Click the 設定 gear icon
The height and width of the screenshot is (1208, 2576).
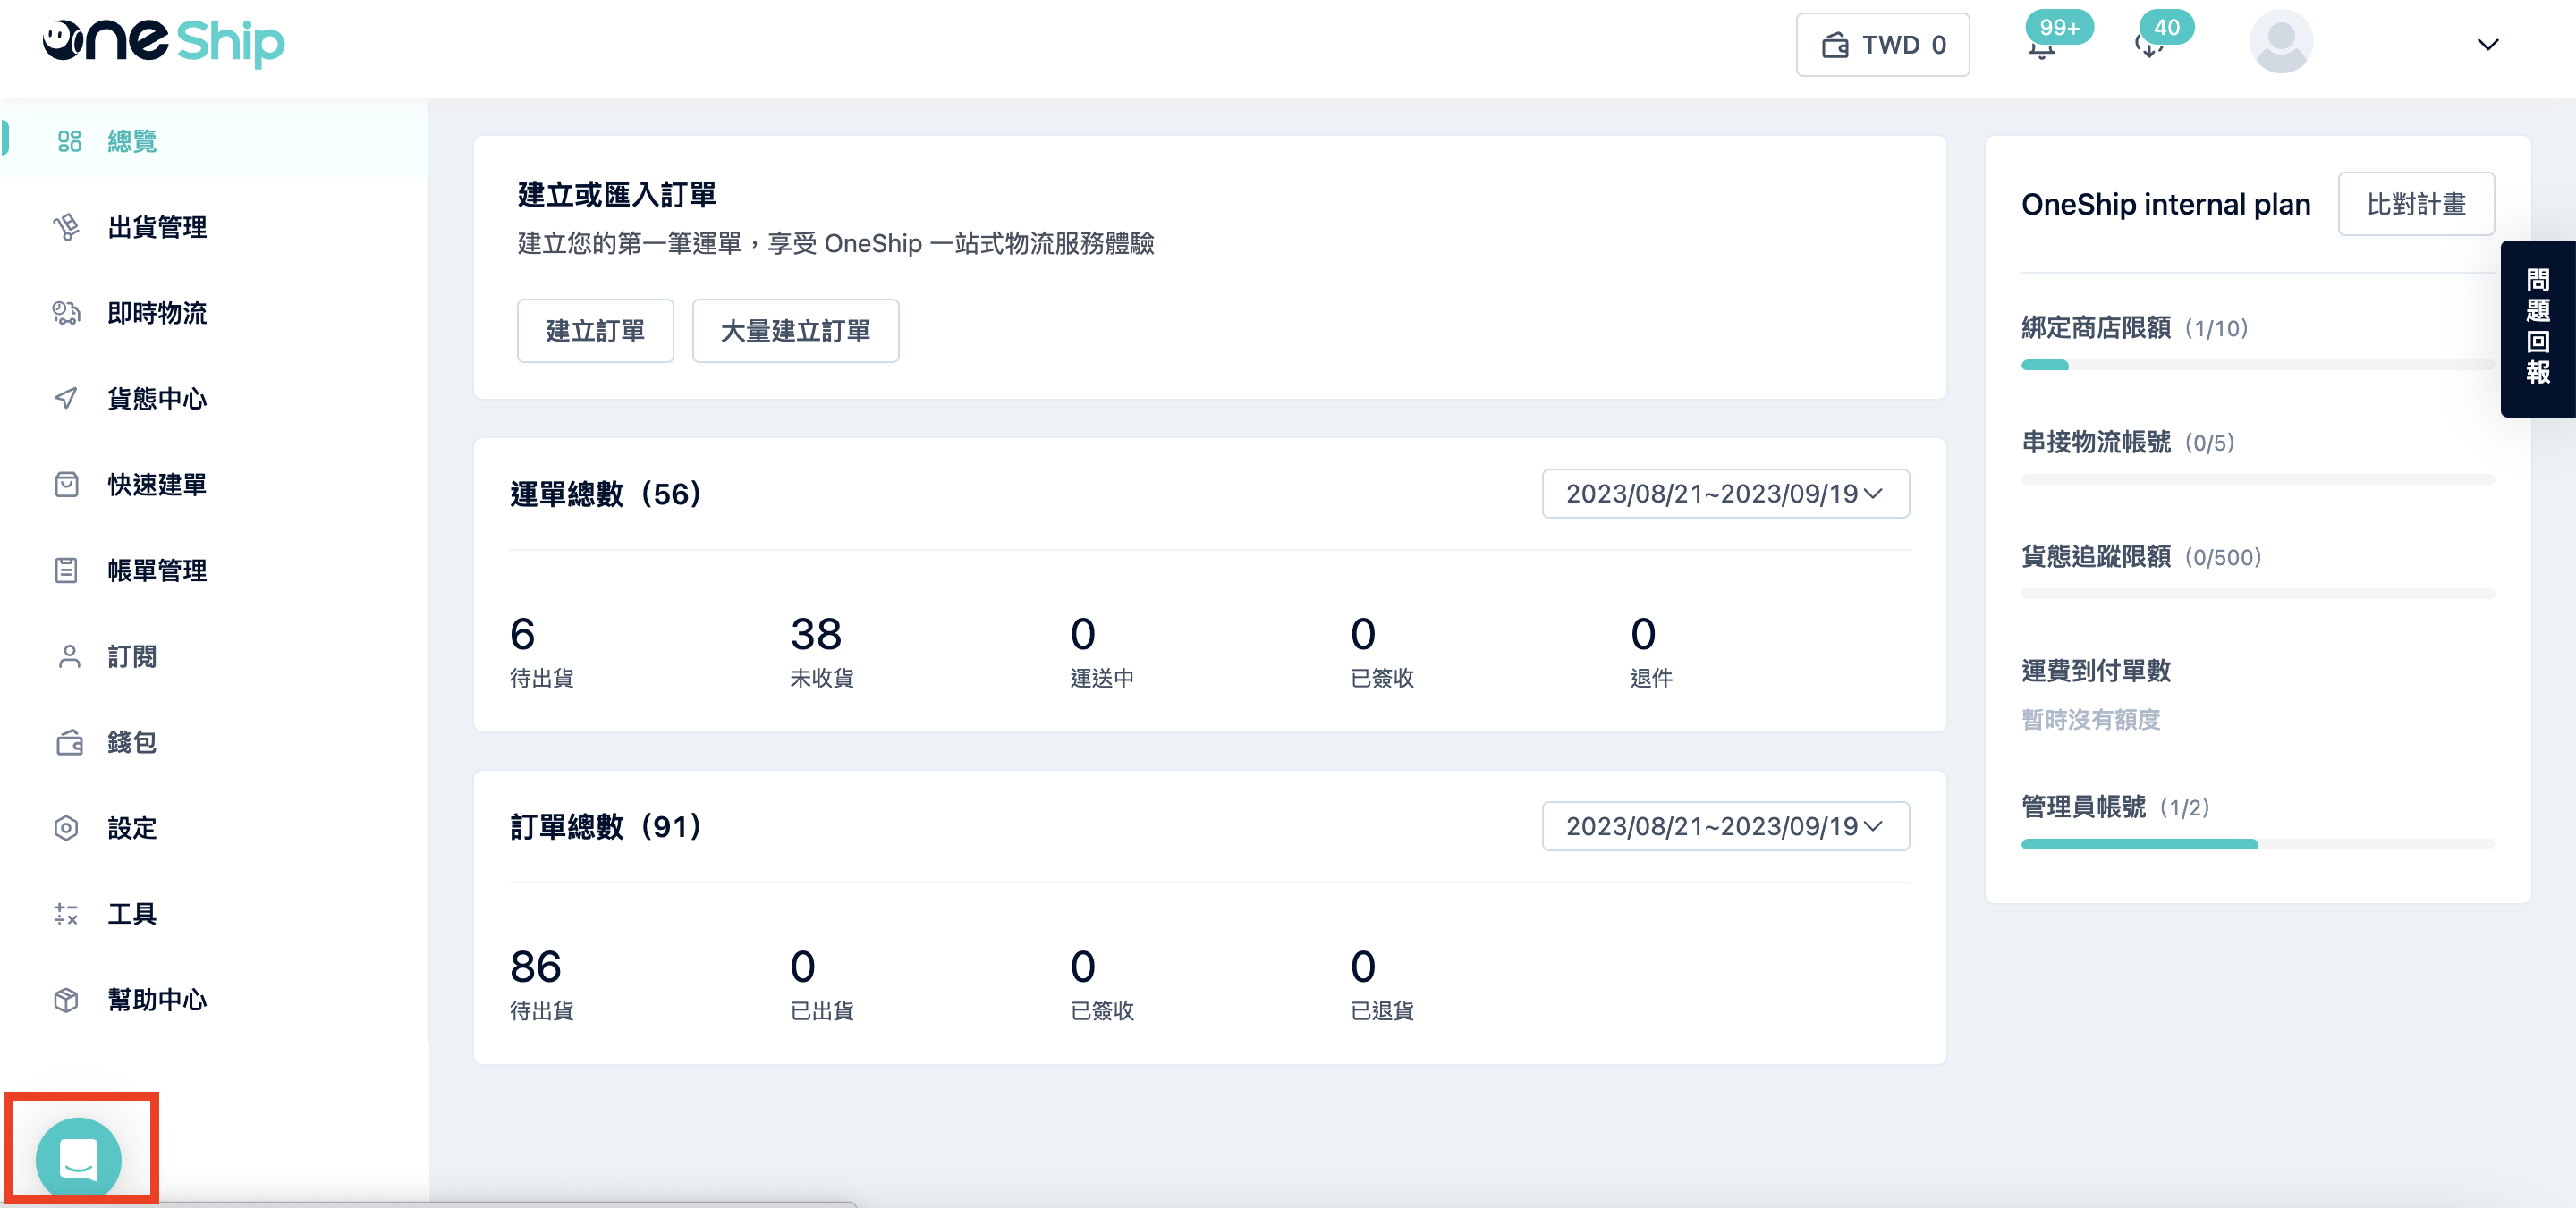[66, 828]
